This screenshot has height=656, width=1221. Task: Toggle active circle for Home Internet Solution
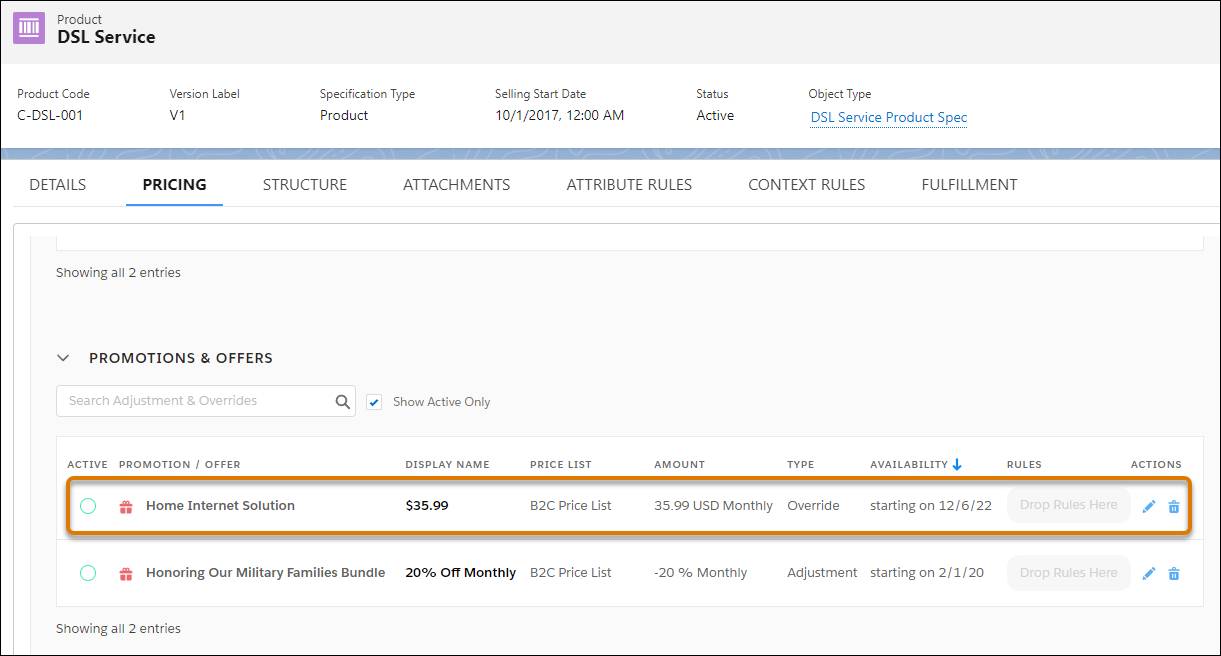point(88,506)
